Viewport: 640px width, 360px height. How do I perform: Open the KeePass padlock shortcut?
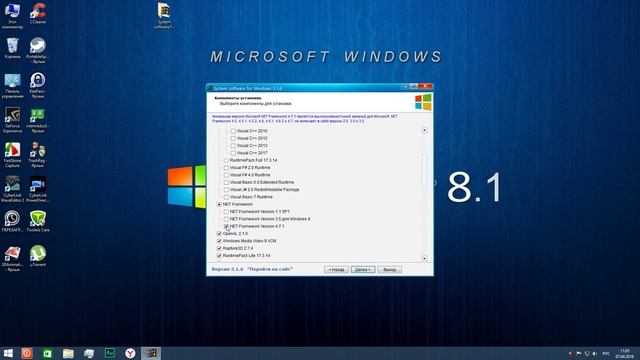coord(38,86)
